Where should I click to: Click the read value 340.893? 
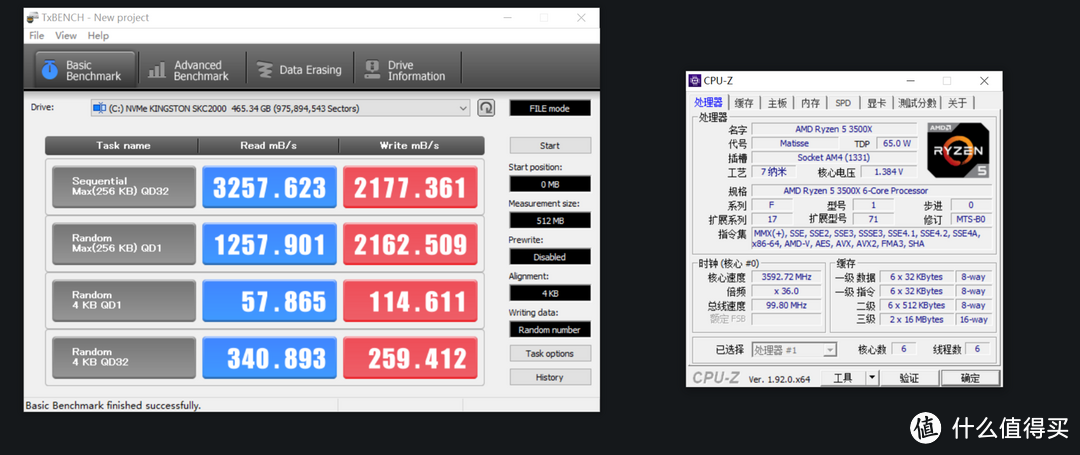pyautogui.click(x=269, y=357)
